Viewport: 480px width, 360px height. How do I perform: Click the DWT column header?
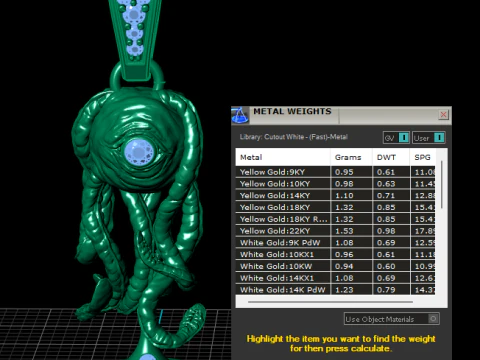(x=391, y=157)
